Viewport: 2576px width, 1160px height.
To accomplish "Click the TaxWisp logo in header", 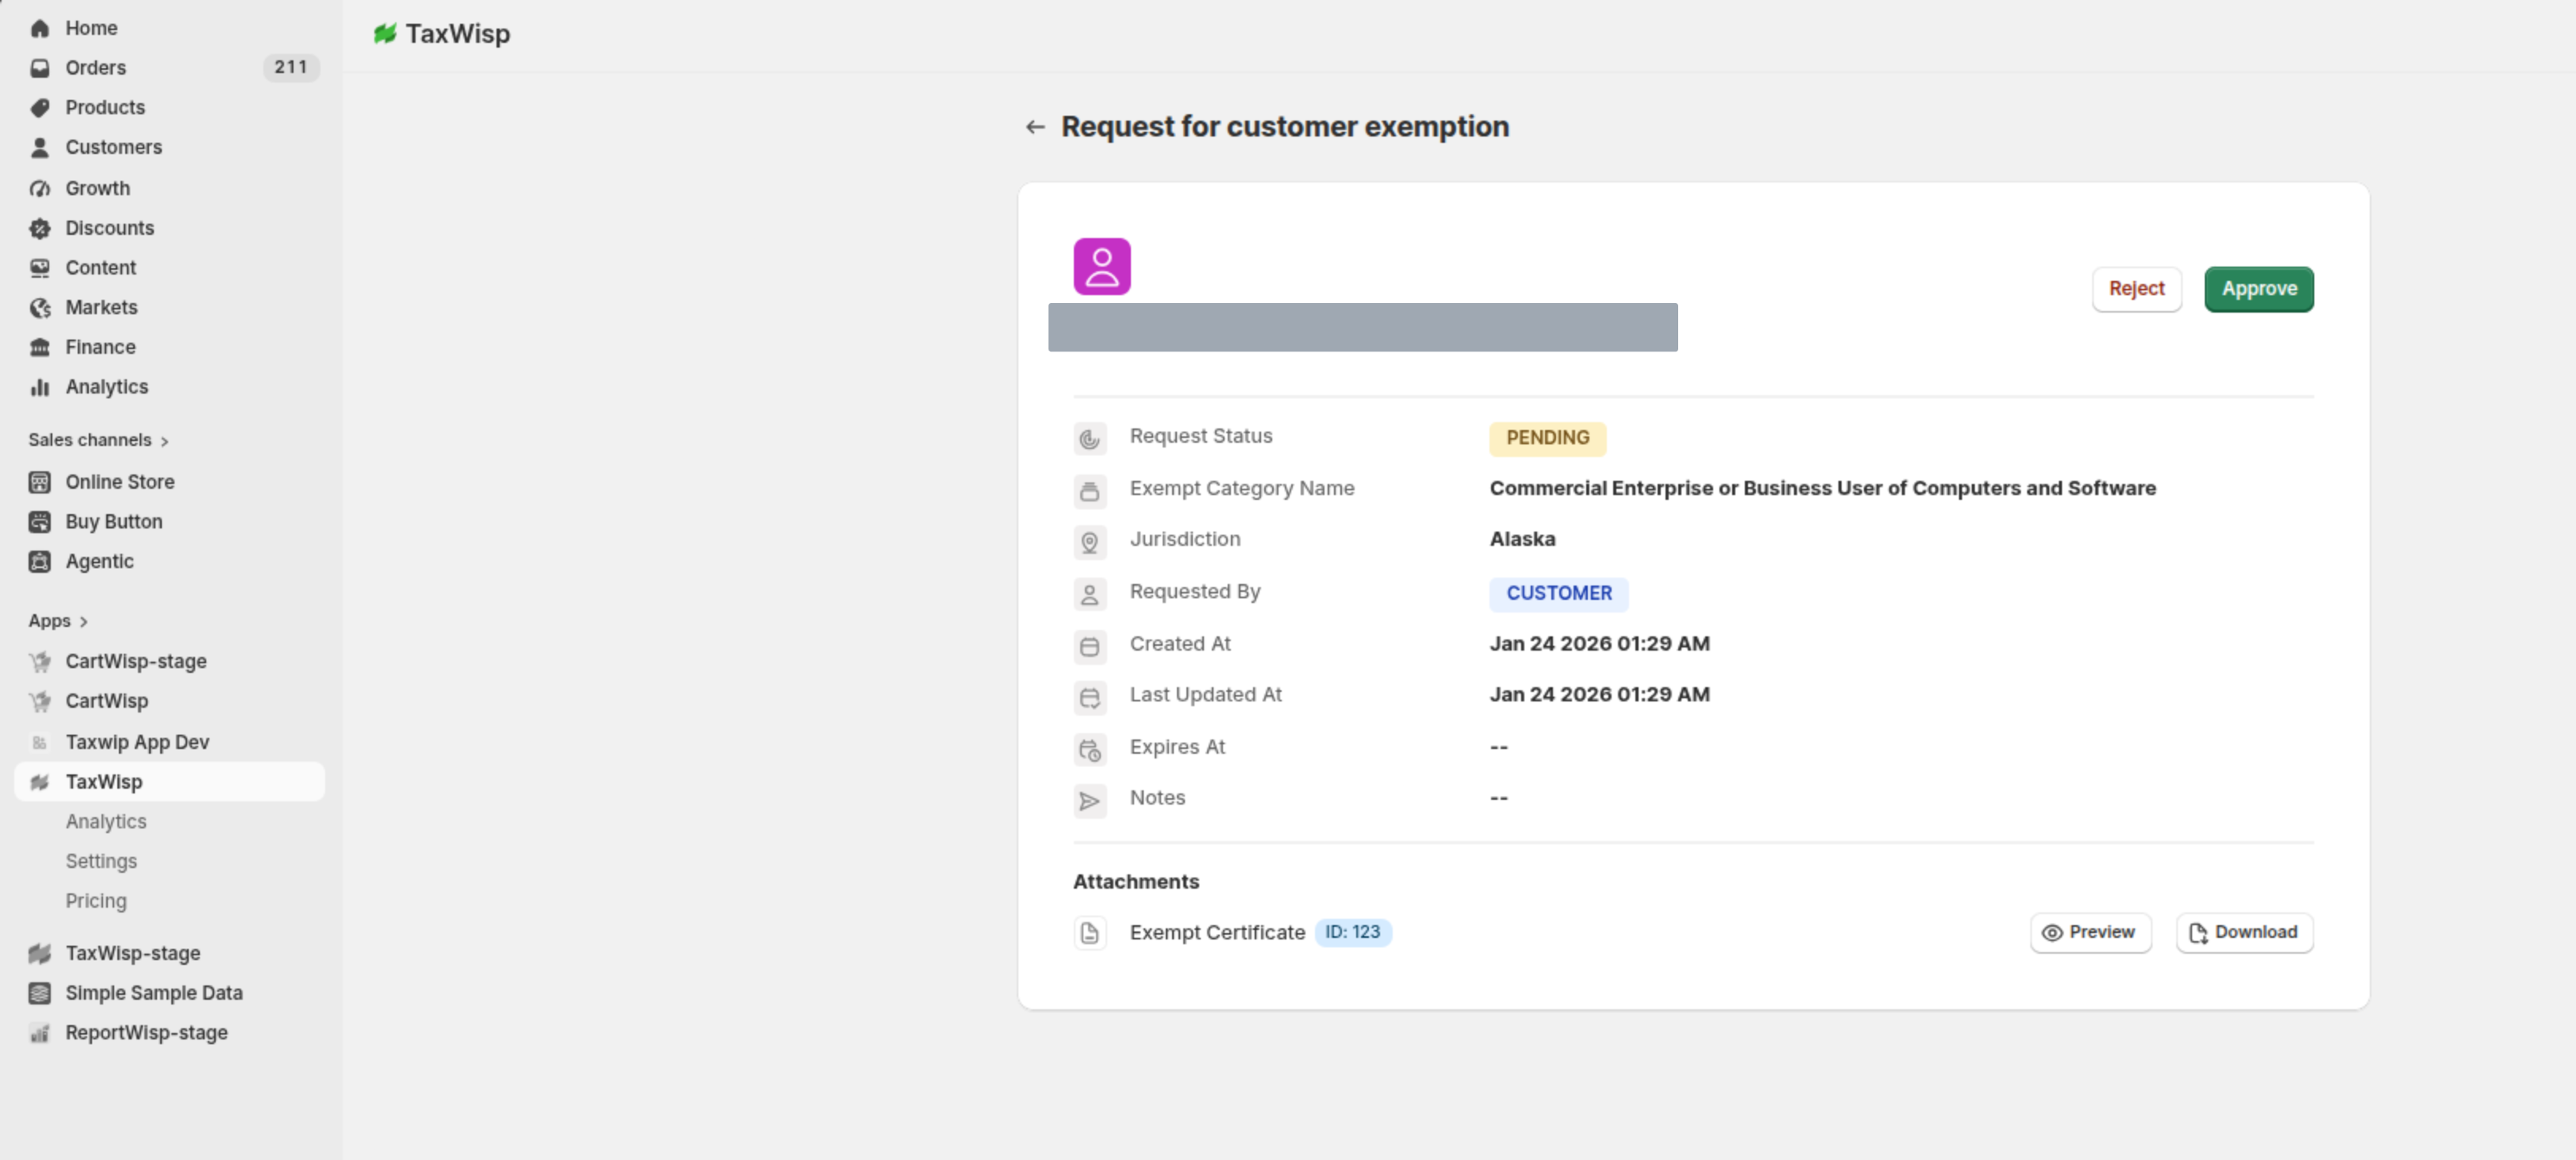I will click(385, 34).
